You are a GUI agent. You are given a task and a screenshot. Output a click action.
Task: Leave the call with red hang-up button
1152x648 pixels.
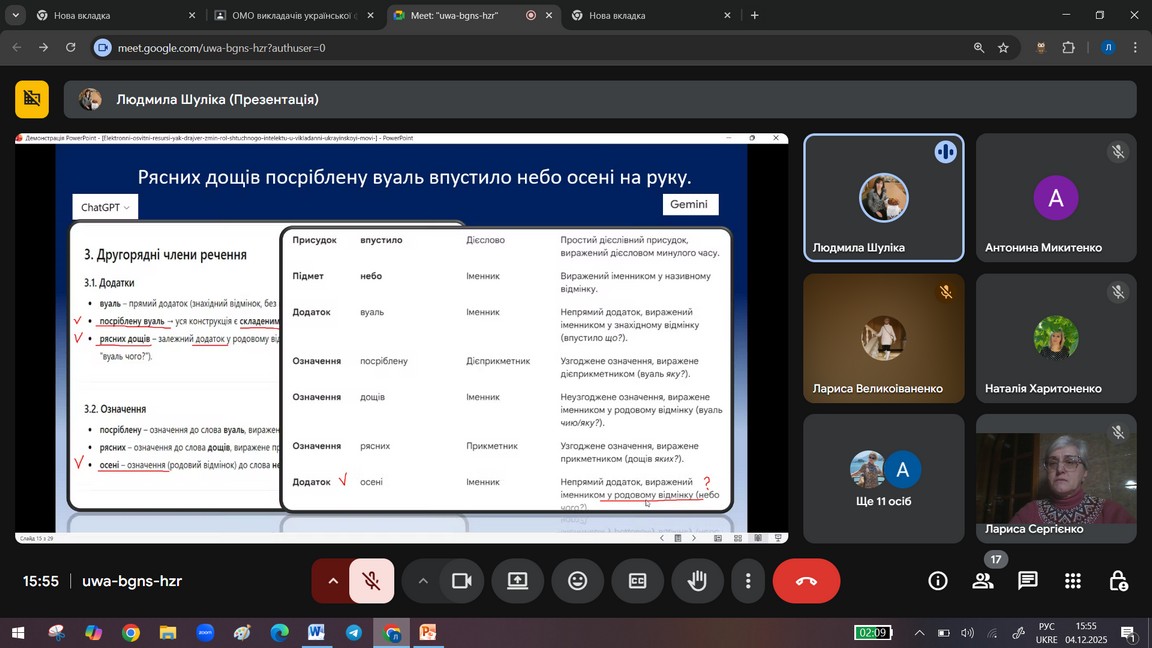[806, 581]
